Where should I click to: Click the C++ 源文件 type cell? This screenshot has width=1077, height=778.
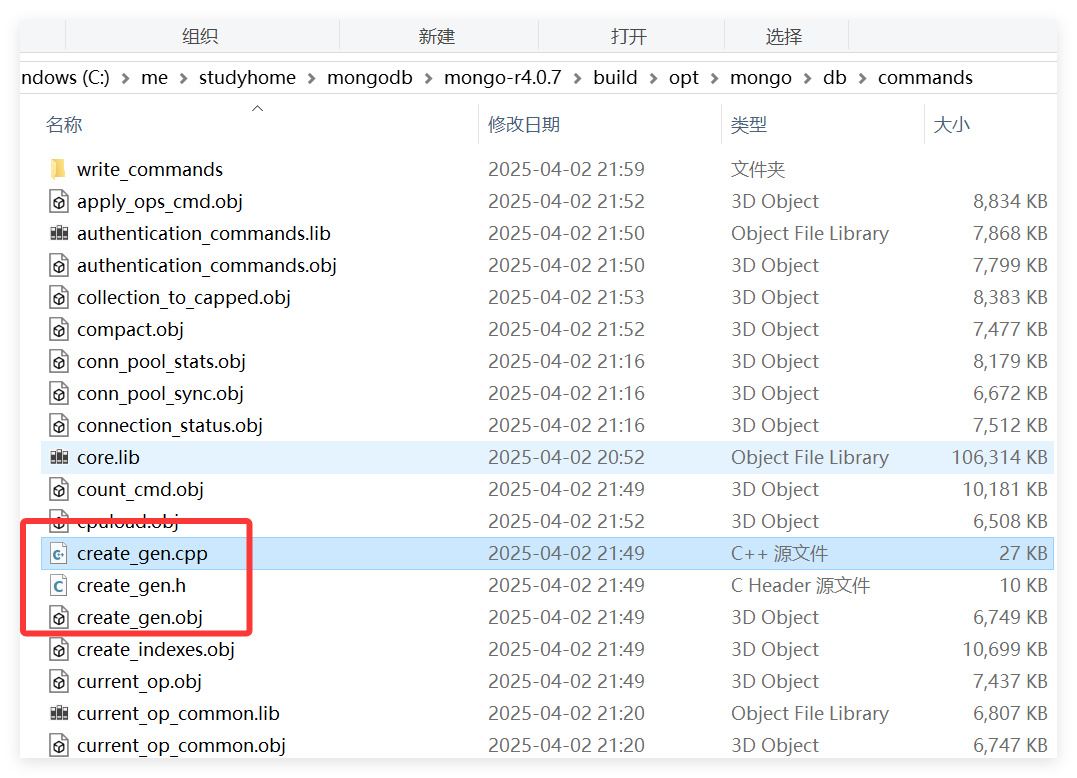point(779,553)
